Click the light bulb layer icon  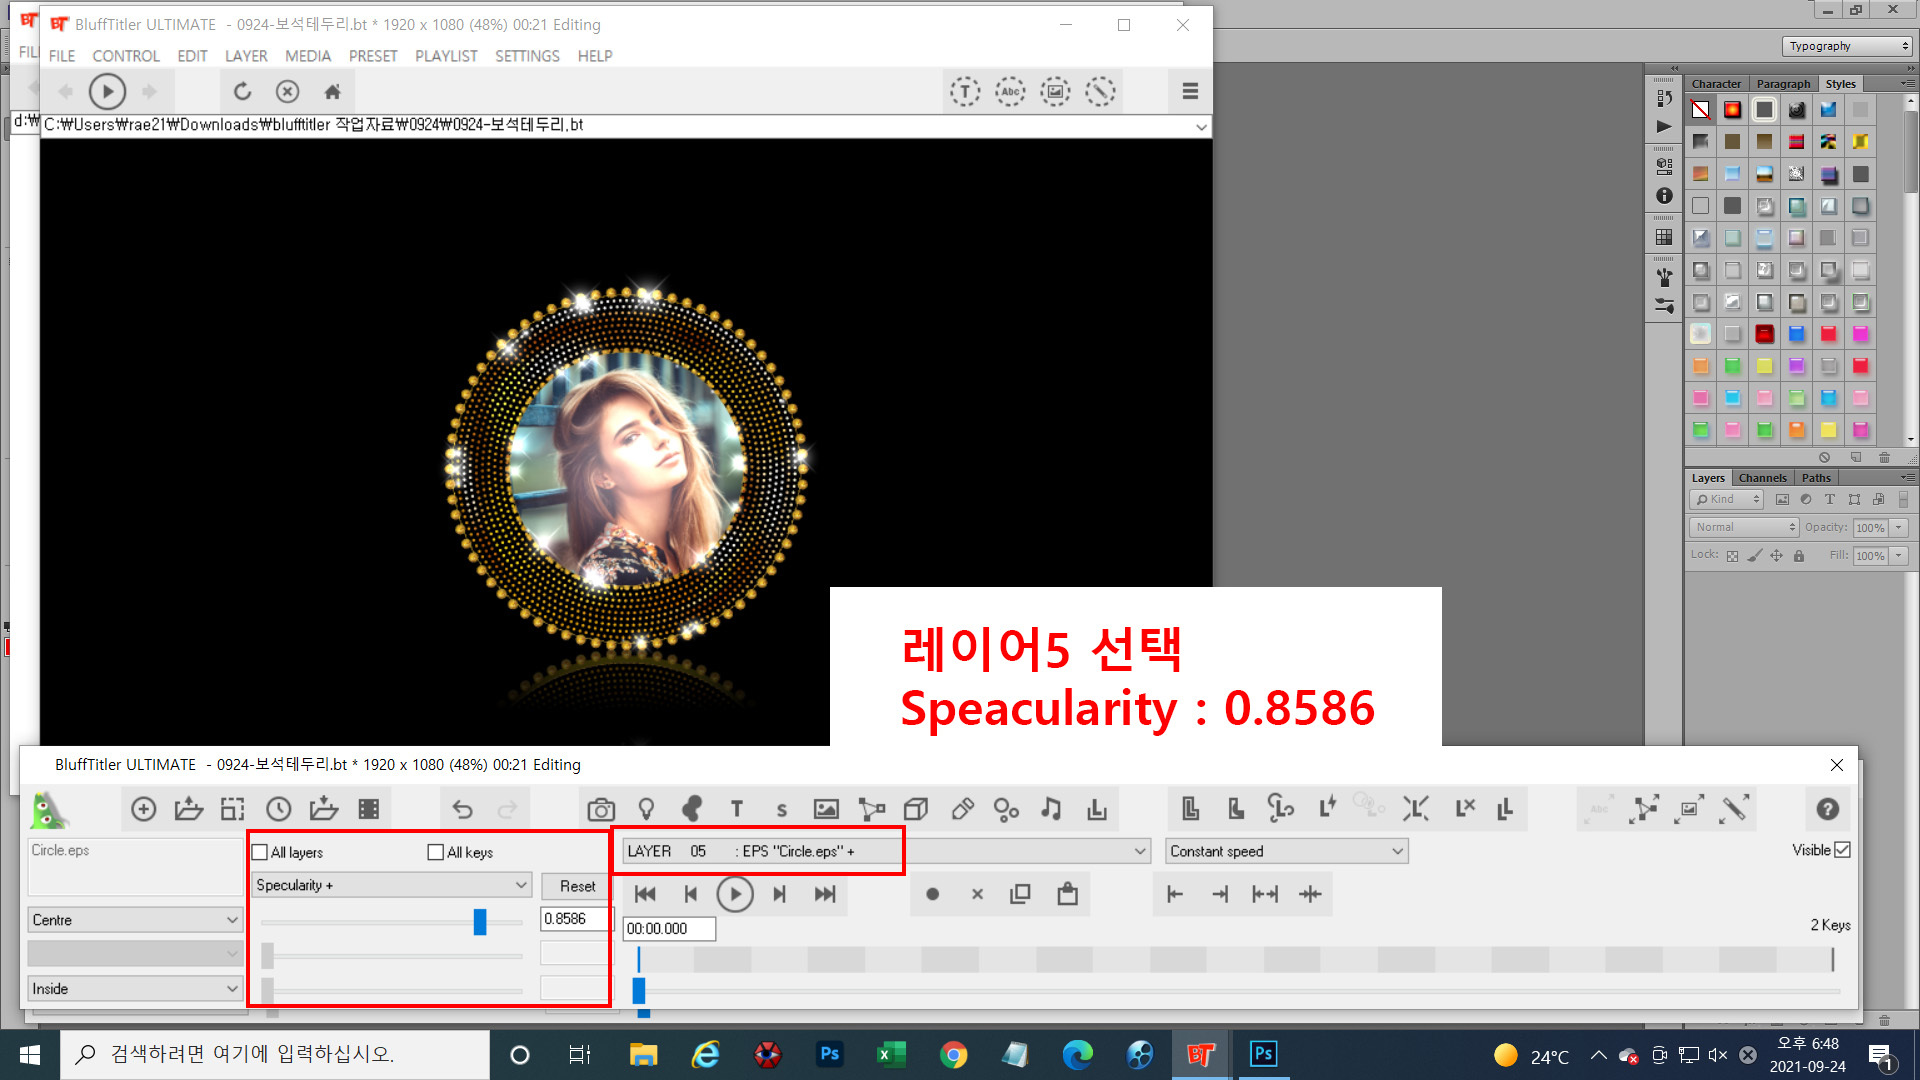coord(646,809)
